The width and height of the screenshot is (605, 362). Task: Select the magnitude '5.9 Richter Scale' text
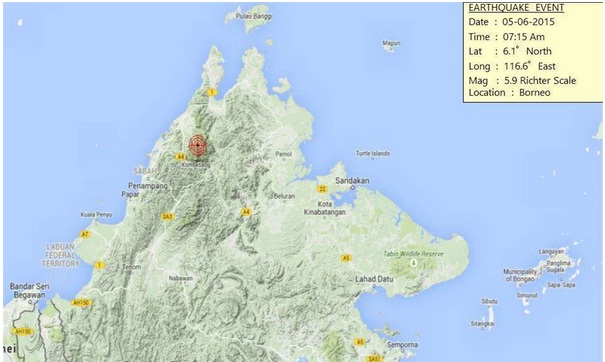point(540,81)
